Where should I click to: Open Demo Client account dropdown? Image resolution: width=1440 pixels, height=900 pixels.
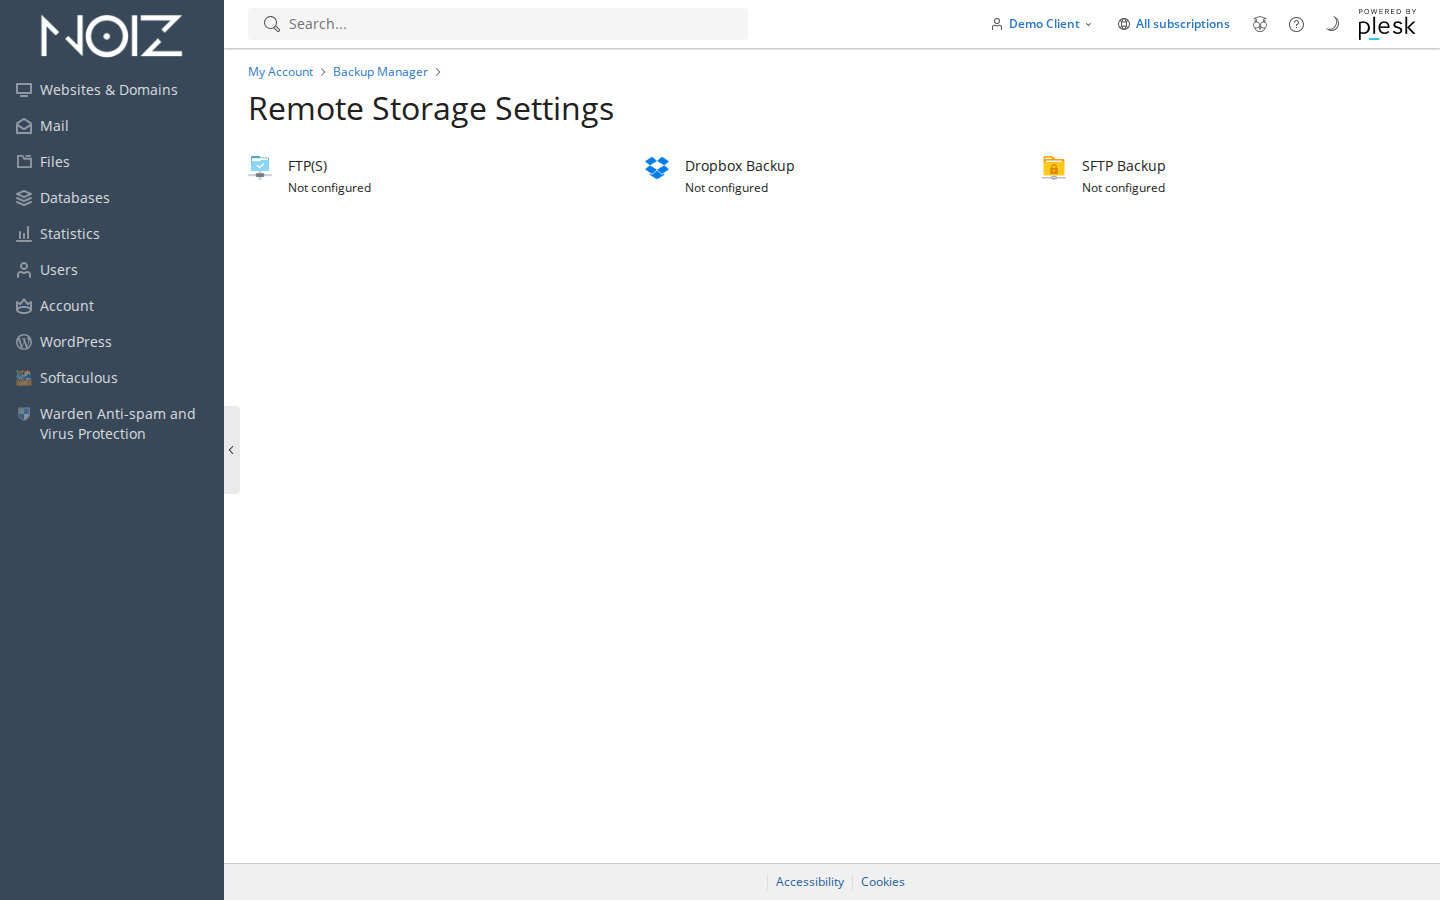(x=1041, y=24)
